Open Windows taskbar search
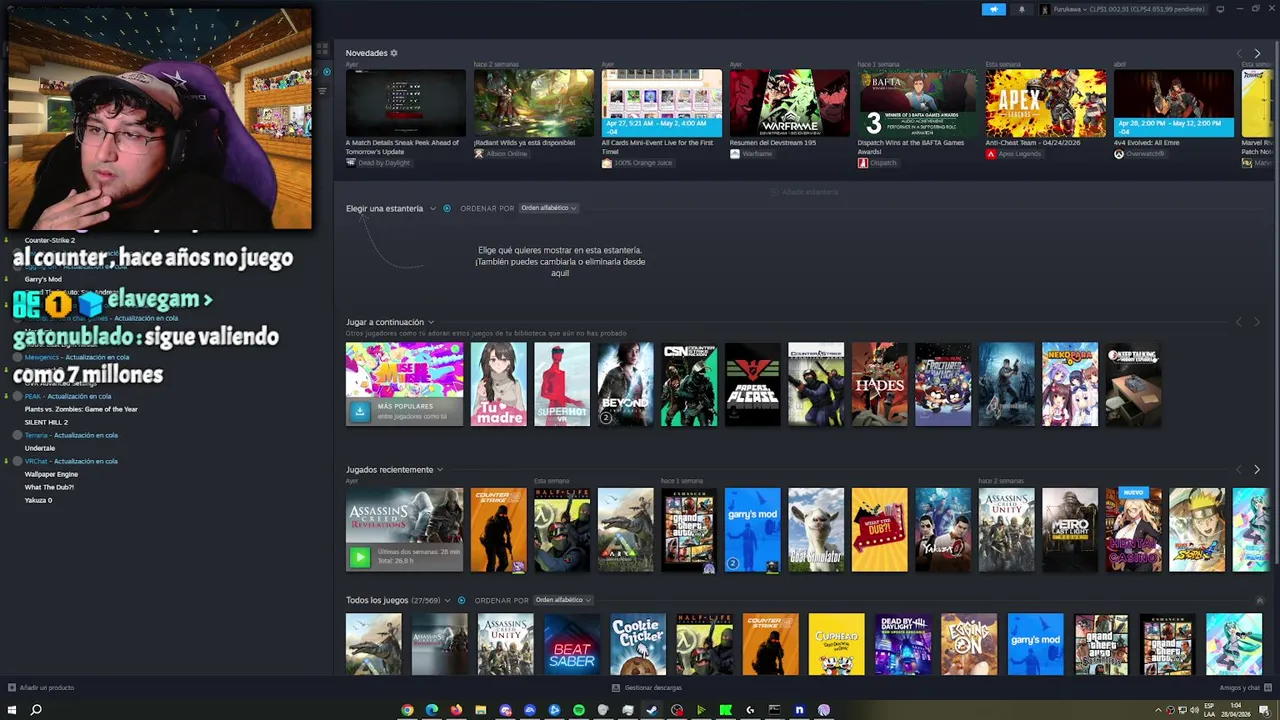The height and width of the screenshot is (720, 1280). click(36, 710)
